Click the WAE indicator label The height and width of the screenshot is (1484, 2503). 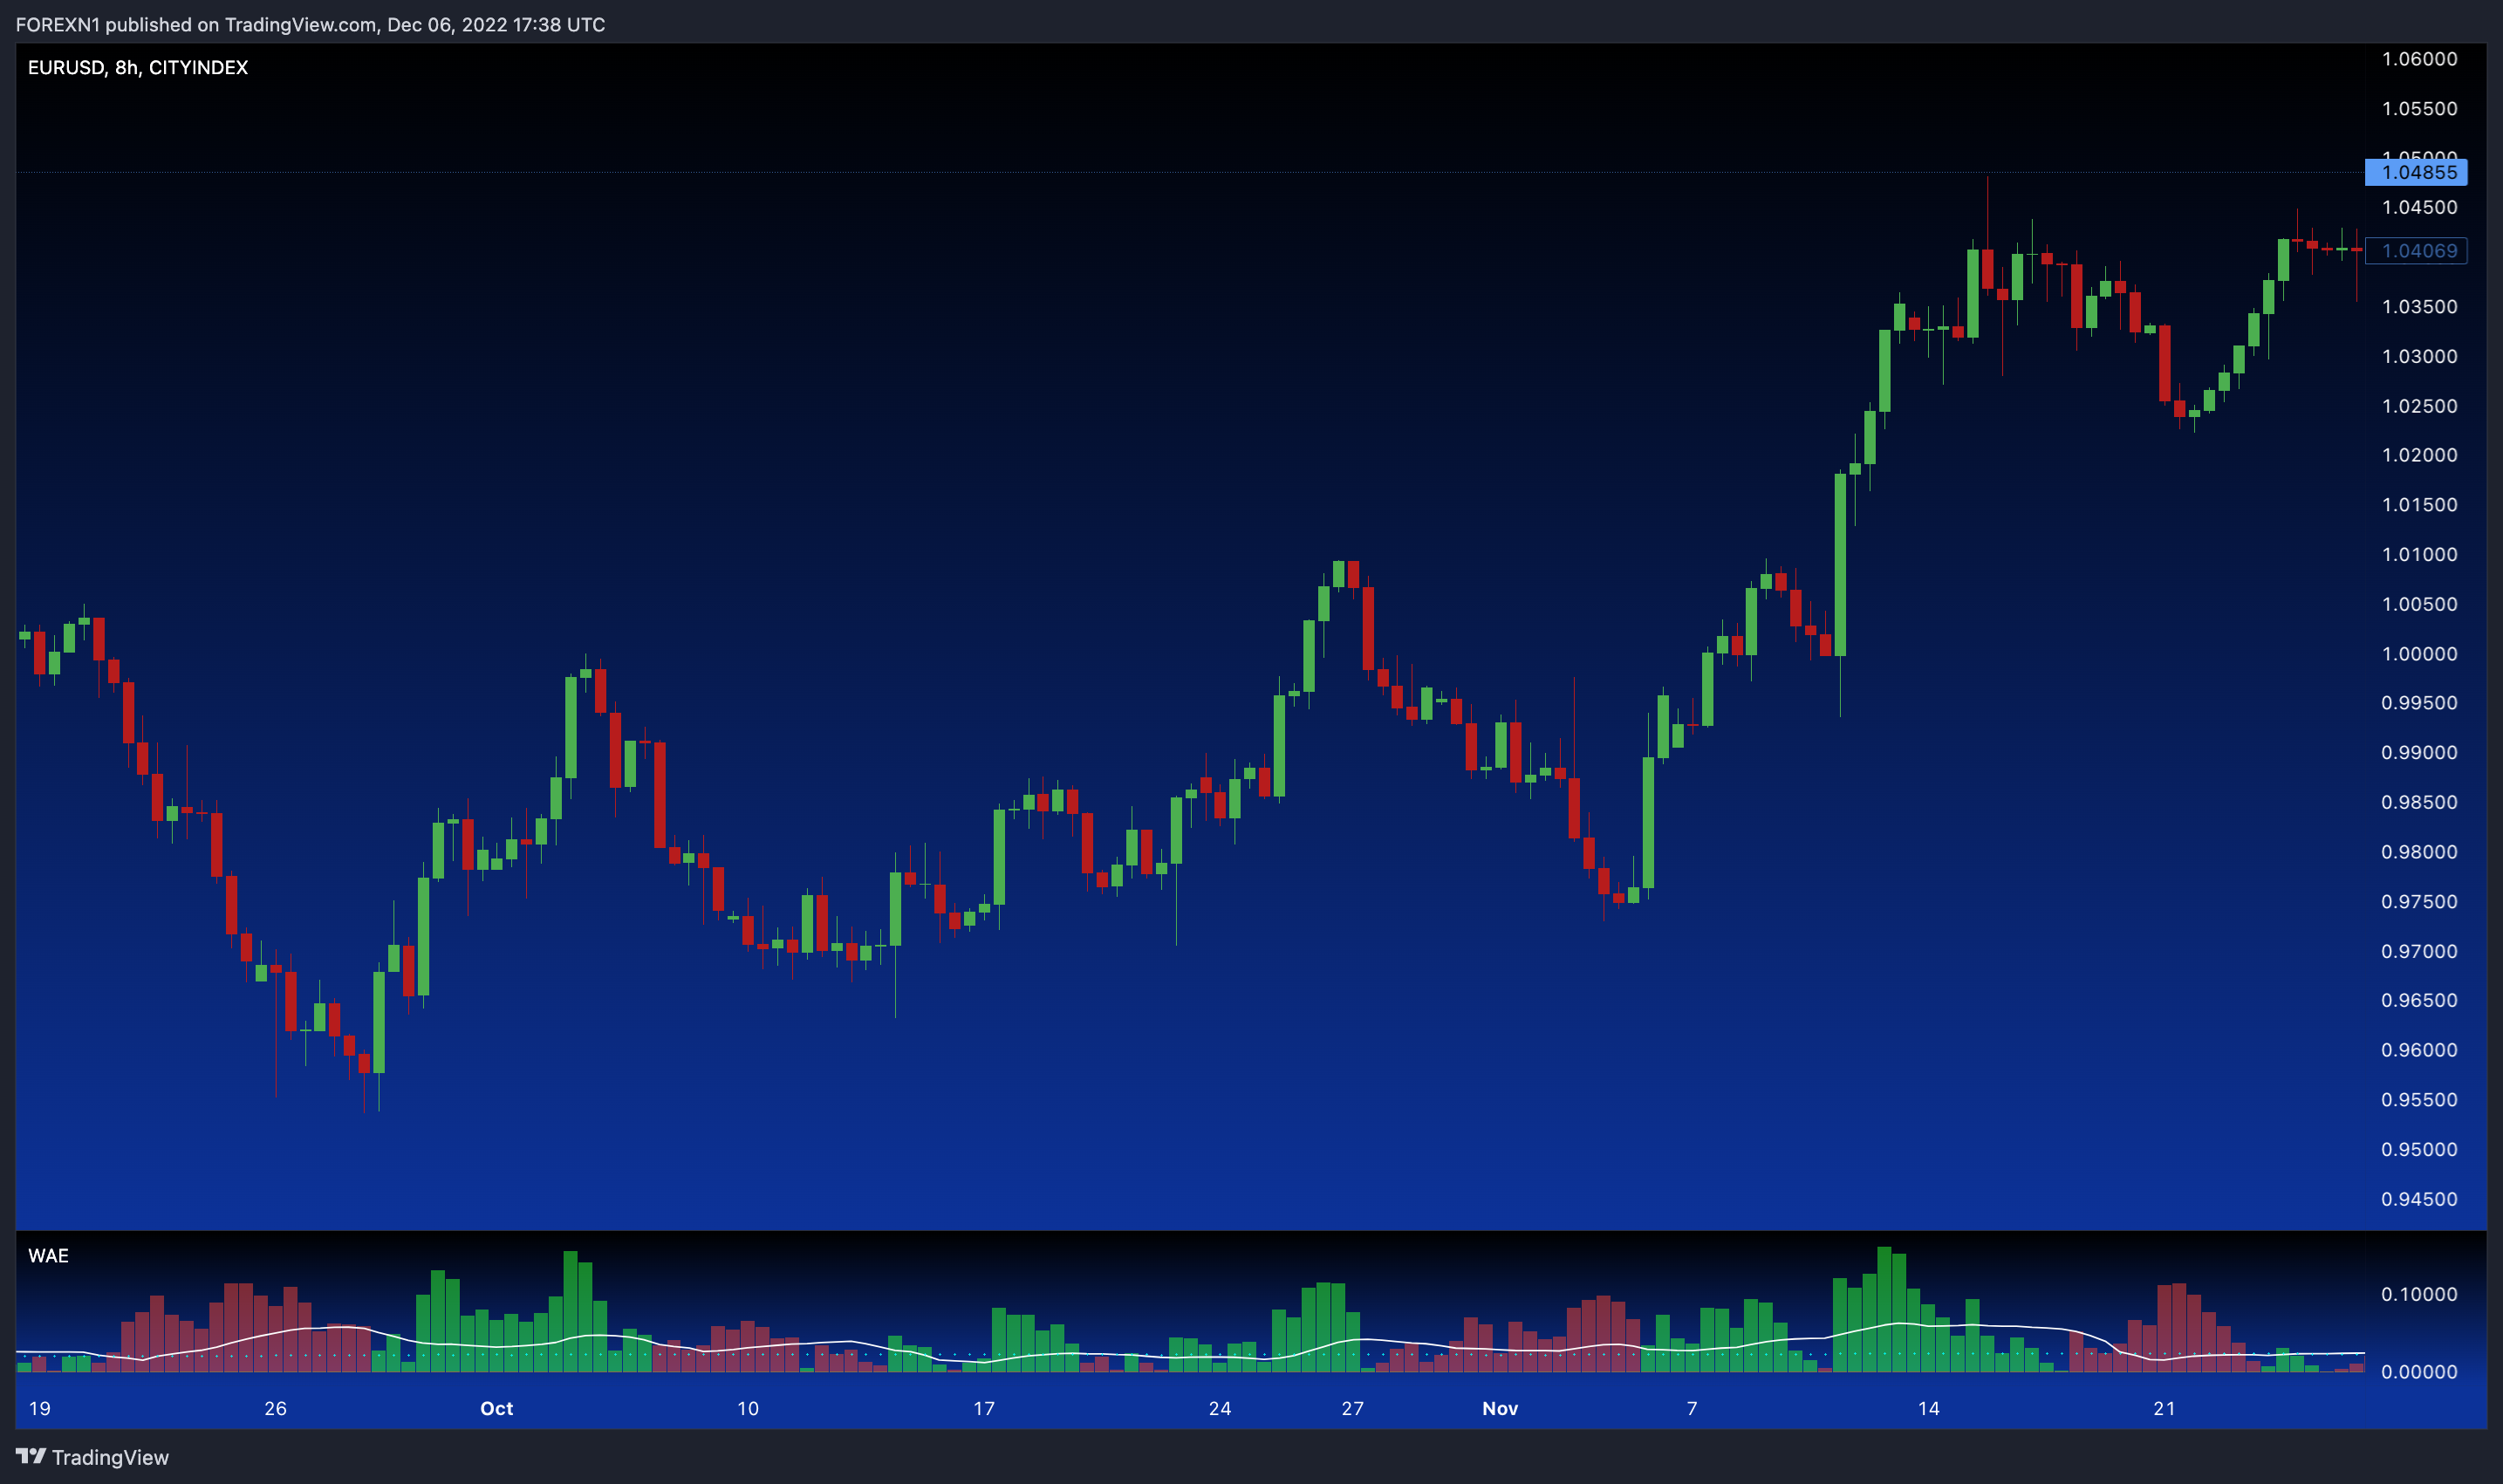coord(48,1255)
